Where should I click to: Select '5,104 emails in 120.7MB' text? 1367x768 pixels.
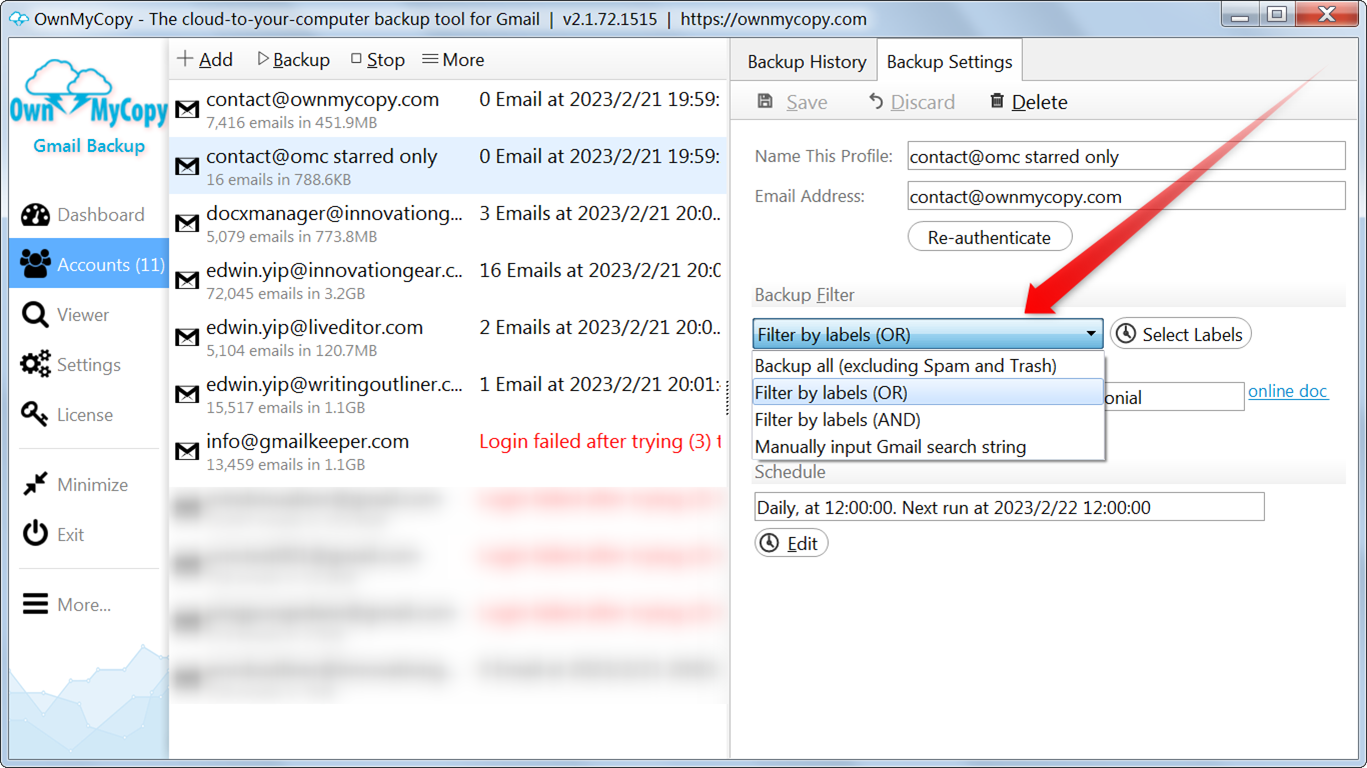click(292, 350)
